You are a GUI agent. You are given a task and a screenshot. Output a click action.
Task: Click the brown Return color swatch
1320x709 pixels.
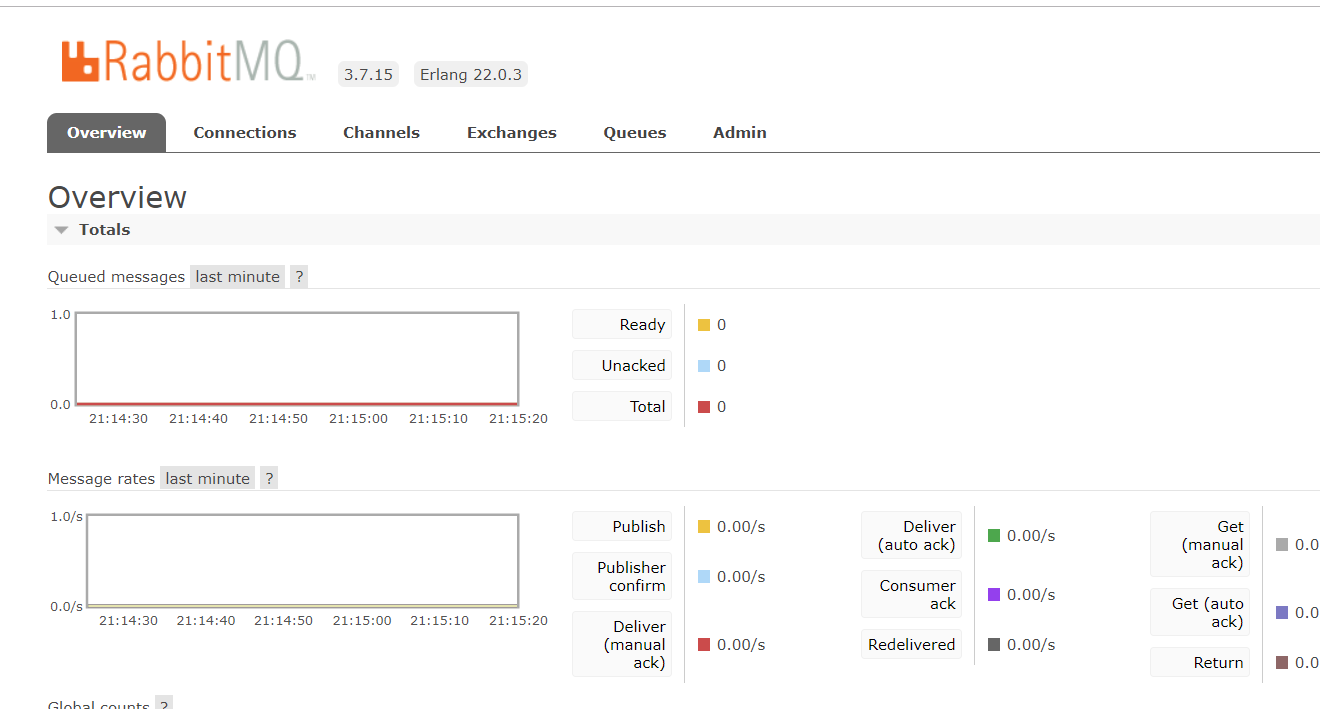(1282, 663)
